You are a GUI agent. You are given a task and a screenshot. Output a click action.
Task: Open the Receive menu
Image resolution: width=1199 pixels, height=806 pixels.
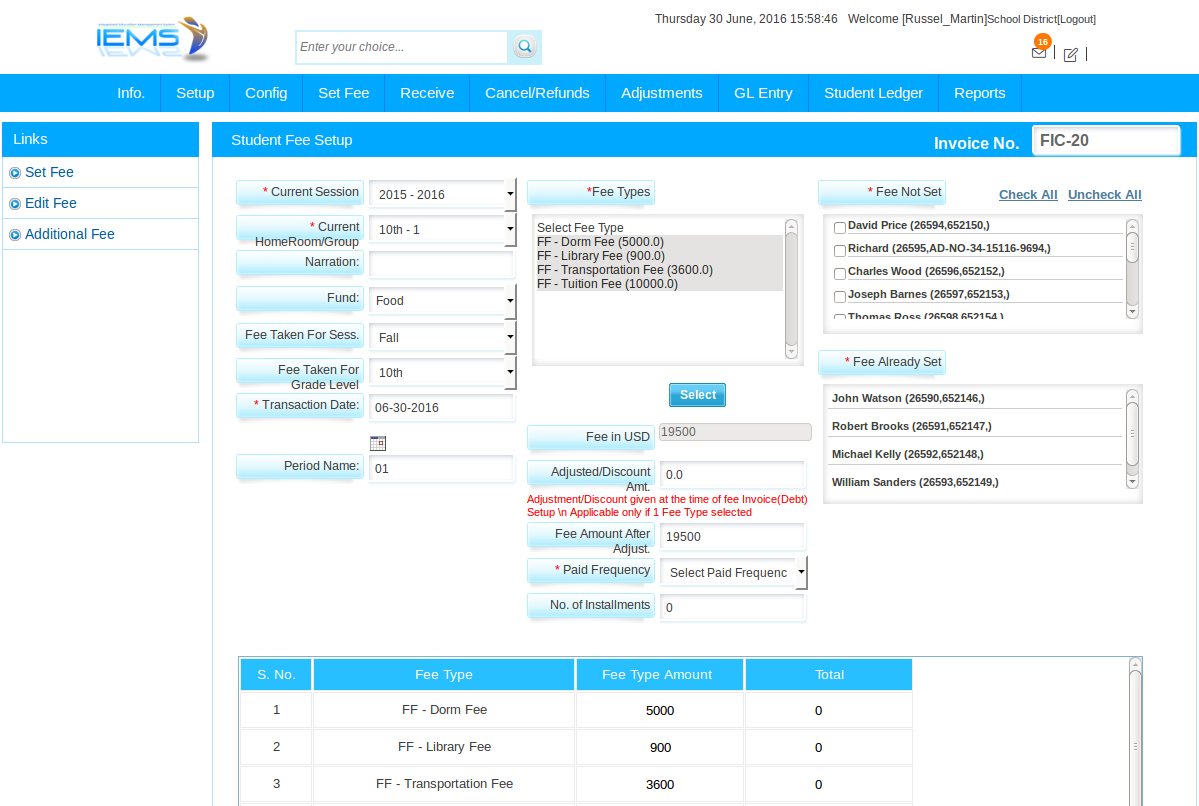point(427,93)
